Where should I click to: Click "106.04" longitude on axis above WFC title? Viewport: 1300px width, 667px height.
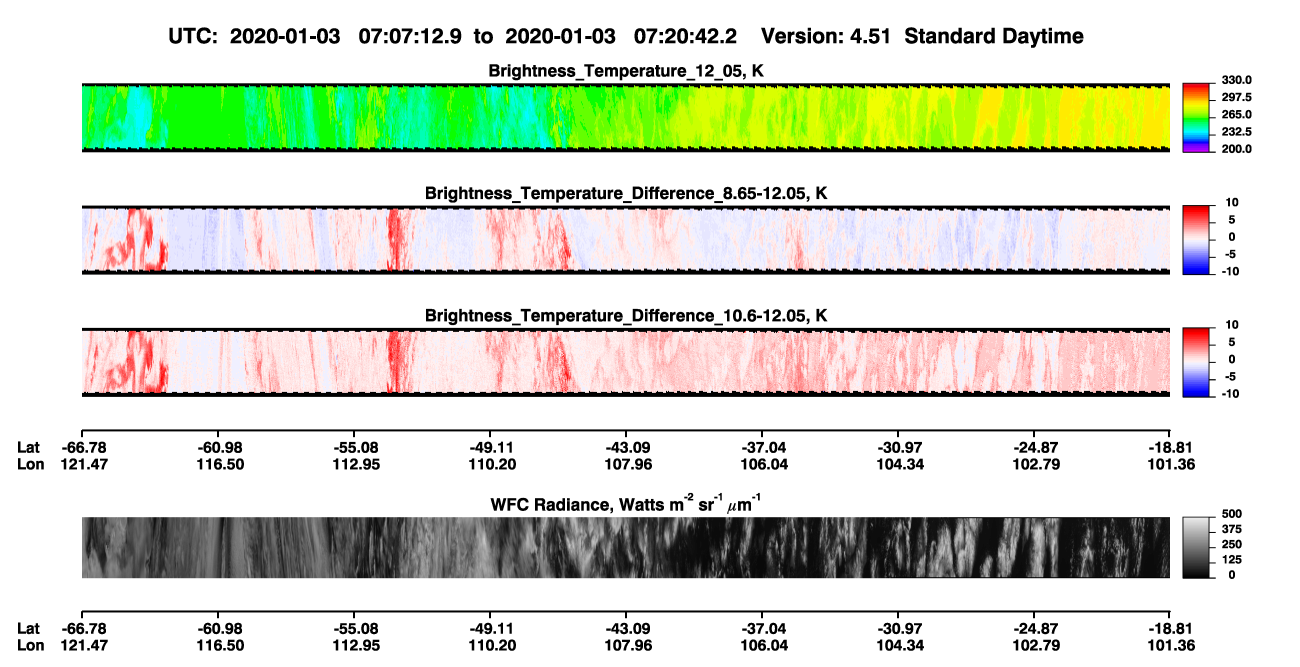coord(762,464)
